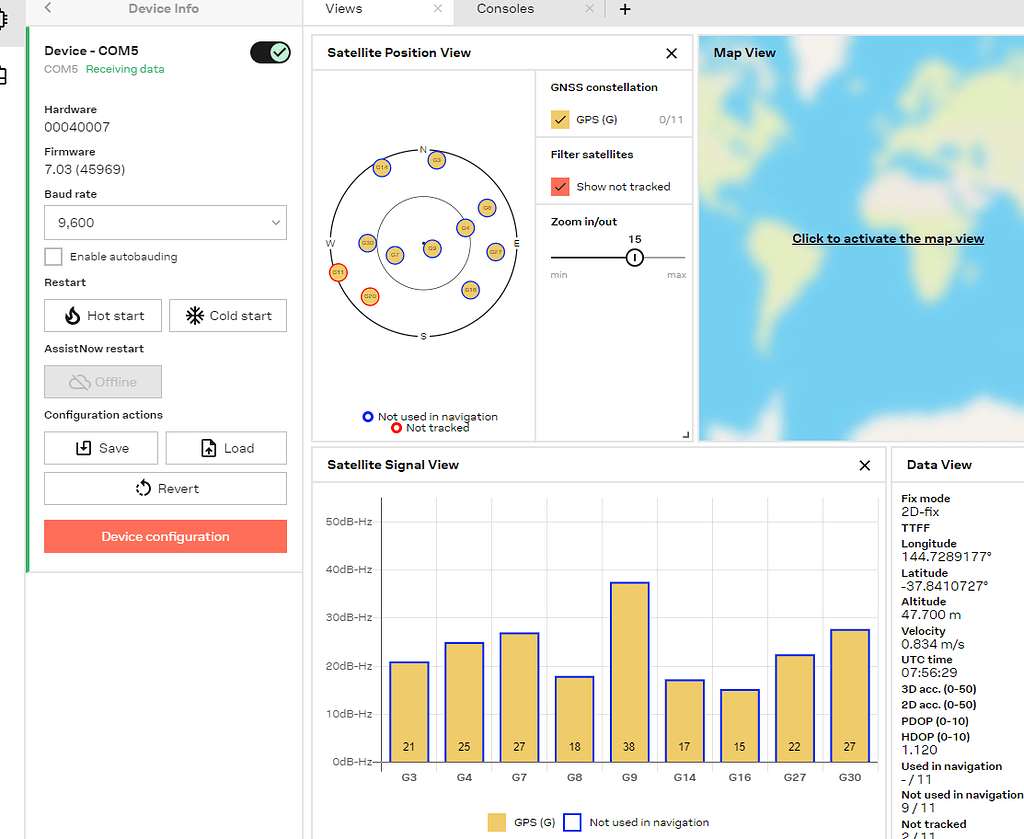Click the 'Click to activate the map view' link
This screenshot has height=839, width=1024.
[x=888, y=238]
